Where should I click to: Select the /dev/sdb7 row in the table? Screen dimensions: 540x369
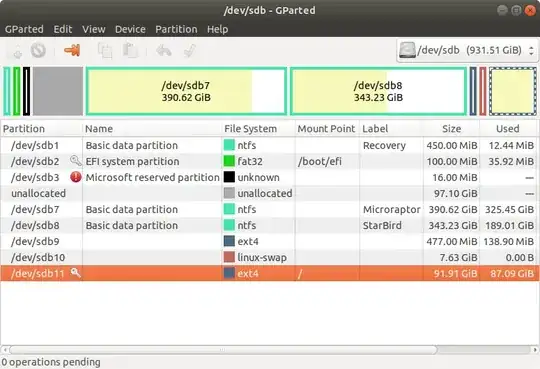coord(270,209)
